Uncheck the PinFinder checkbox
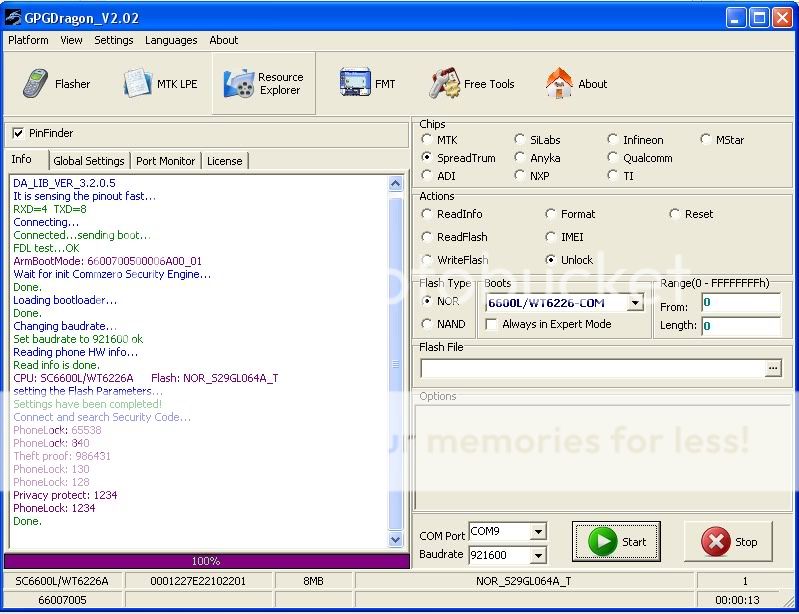 tap(18, 133)
